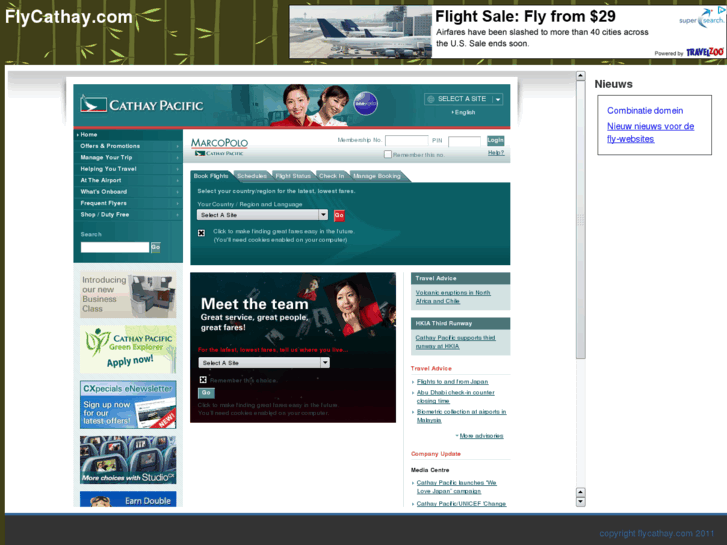
Task: Click scrollbar up arrow at top
Action: [580, 76]
